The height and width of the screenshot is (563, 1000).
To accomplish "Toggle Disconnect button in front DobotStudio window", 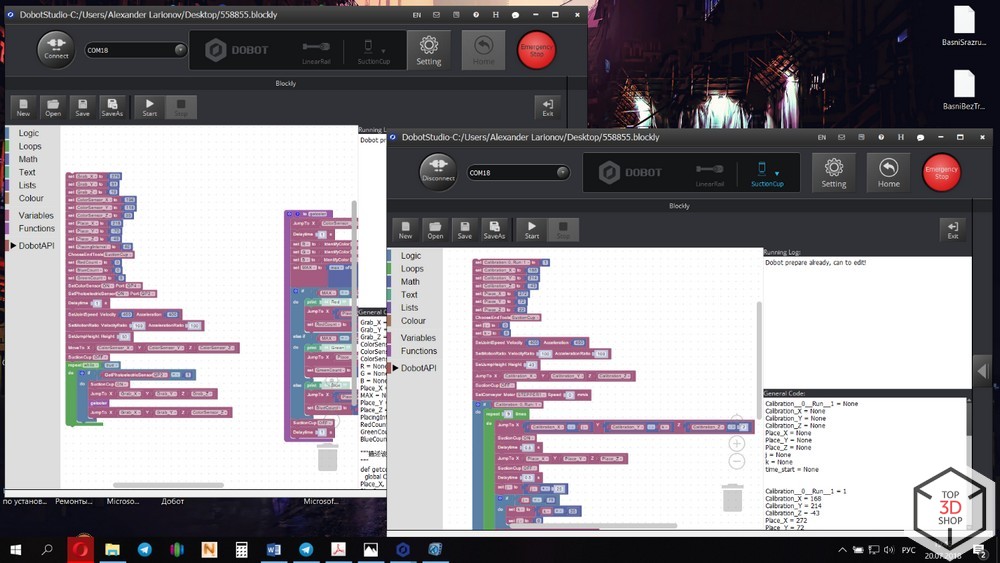I will (438, 172).
